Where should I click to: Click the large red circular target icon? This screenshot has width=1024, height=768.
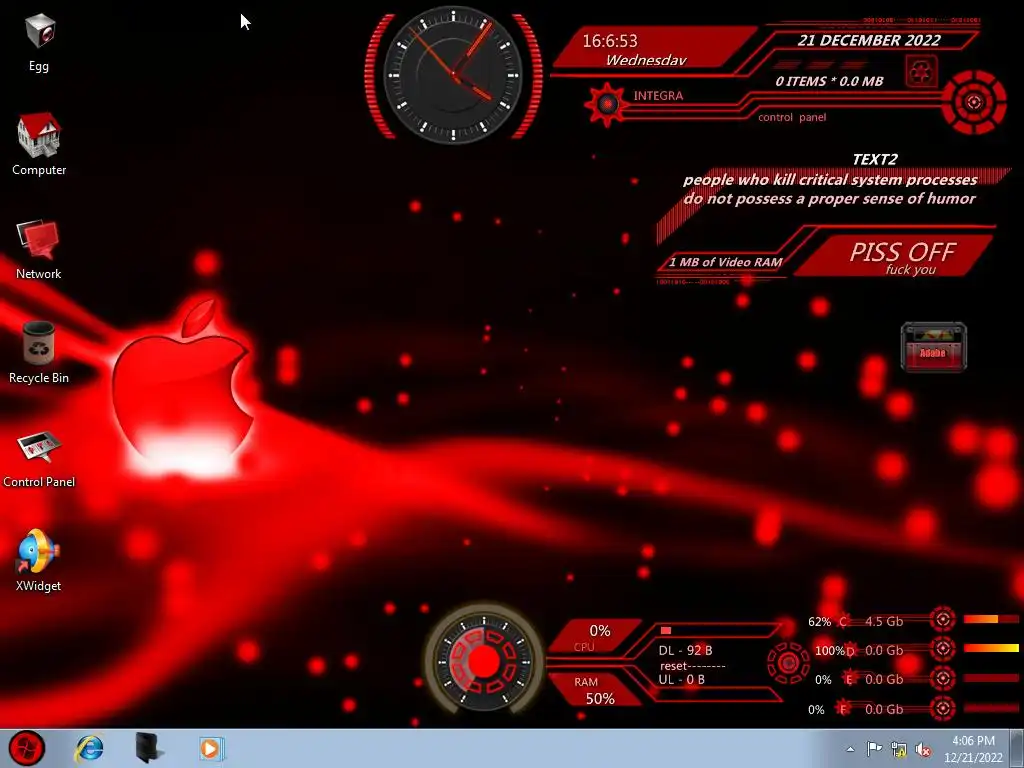[x=974, y=103]
